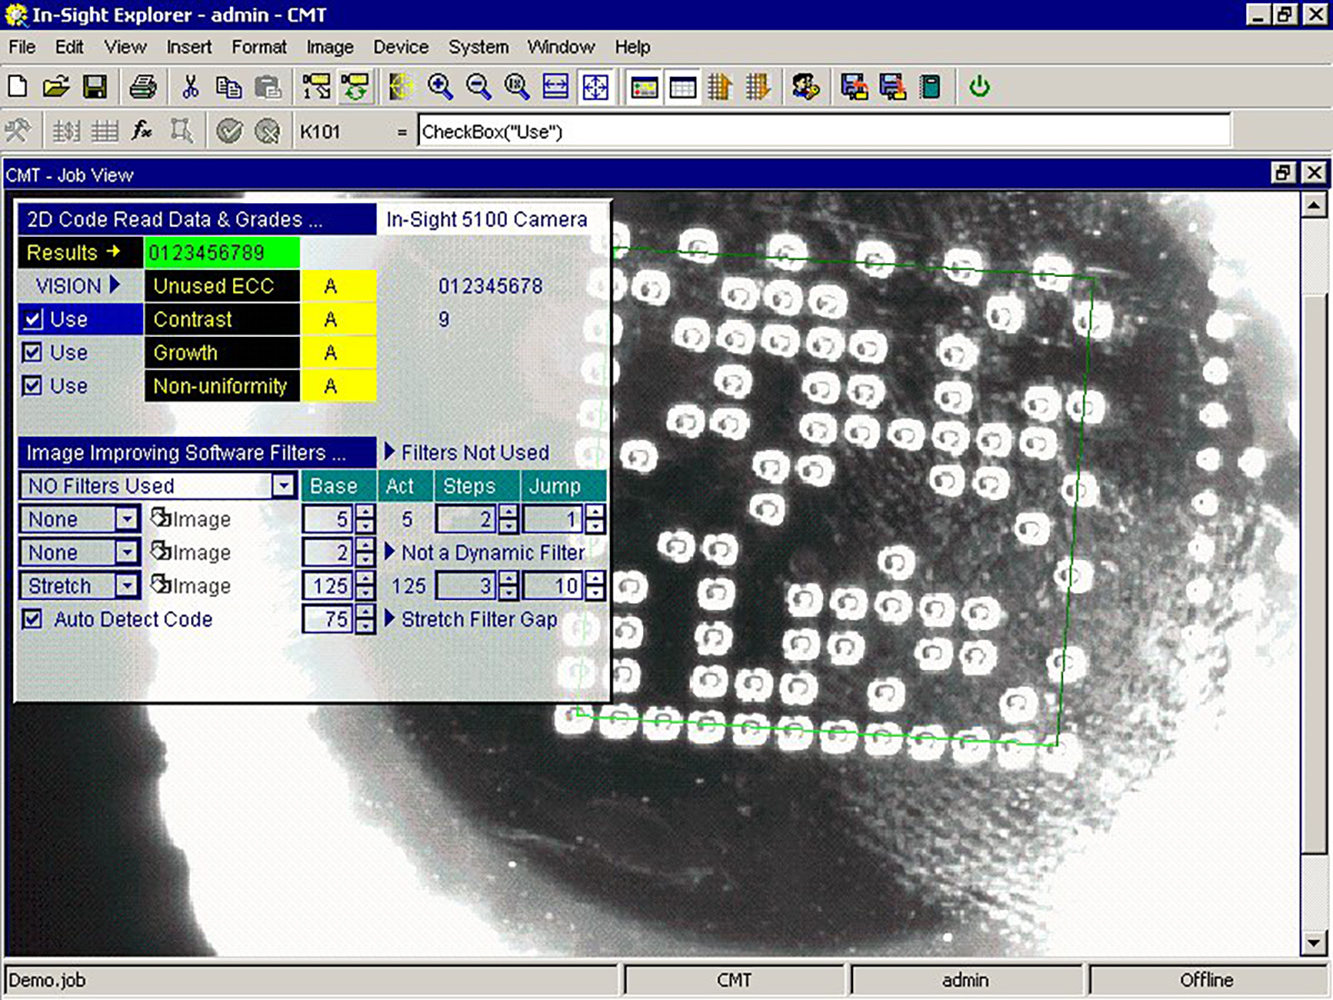
Task: Click the Paste clipboard icon
Action: 268,87
